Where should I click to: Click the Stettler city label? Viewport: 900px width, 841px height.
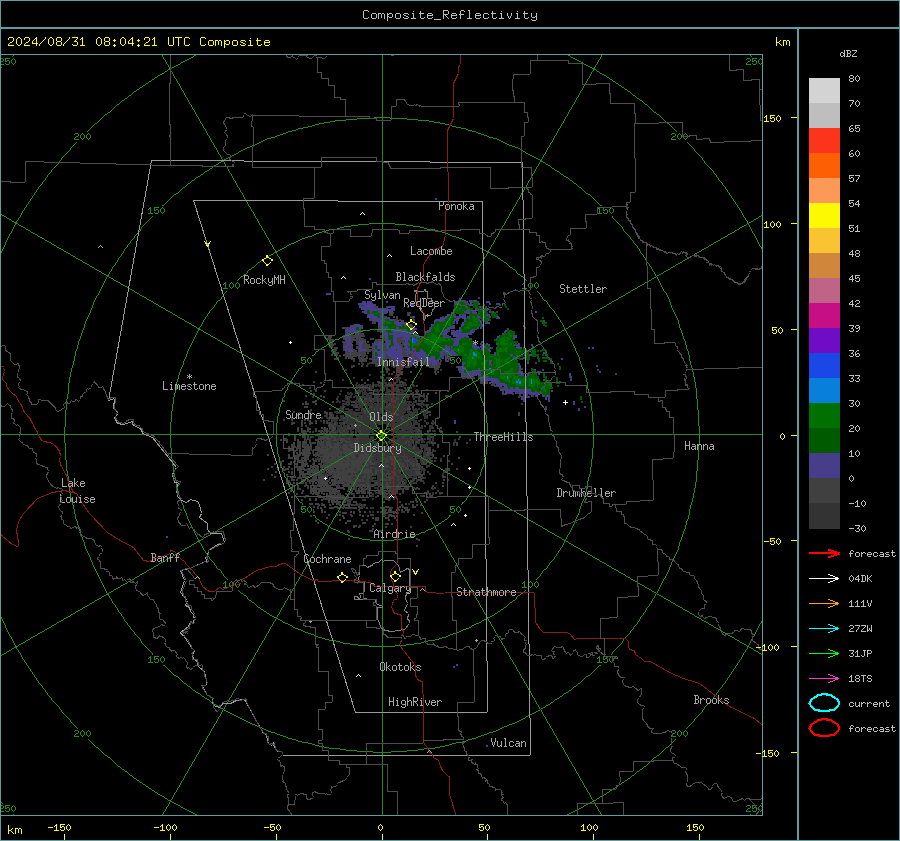click(583, 289)
